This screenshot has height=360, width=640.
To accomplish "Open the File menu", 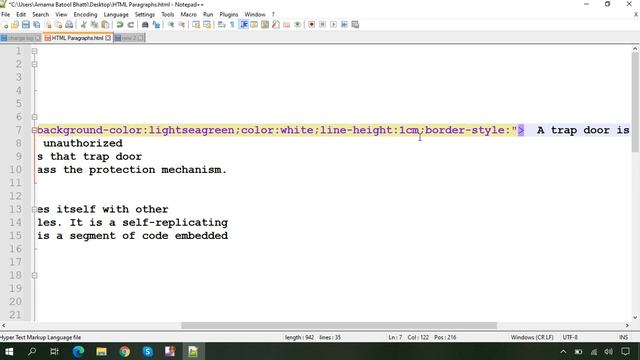I will pos(6,14).
